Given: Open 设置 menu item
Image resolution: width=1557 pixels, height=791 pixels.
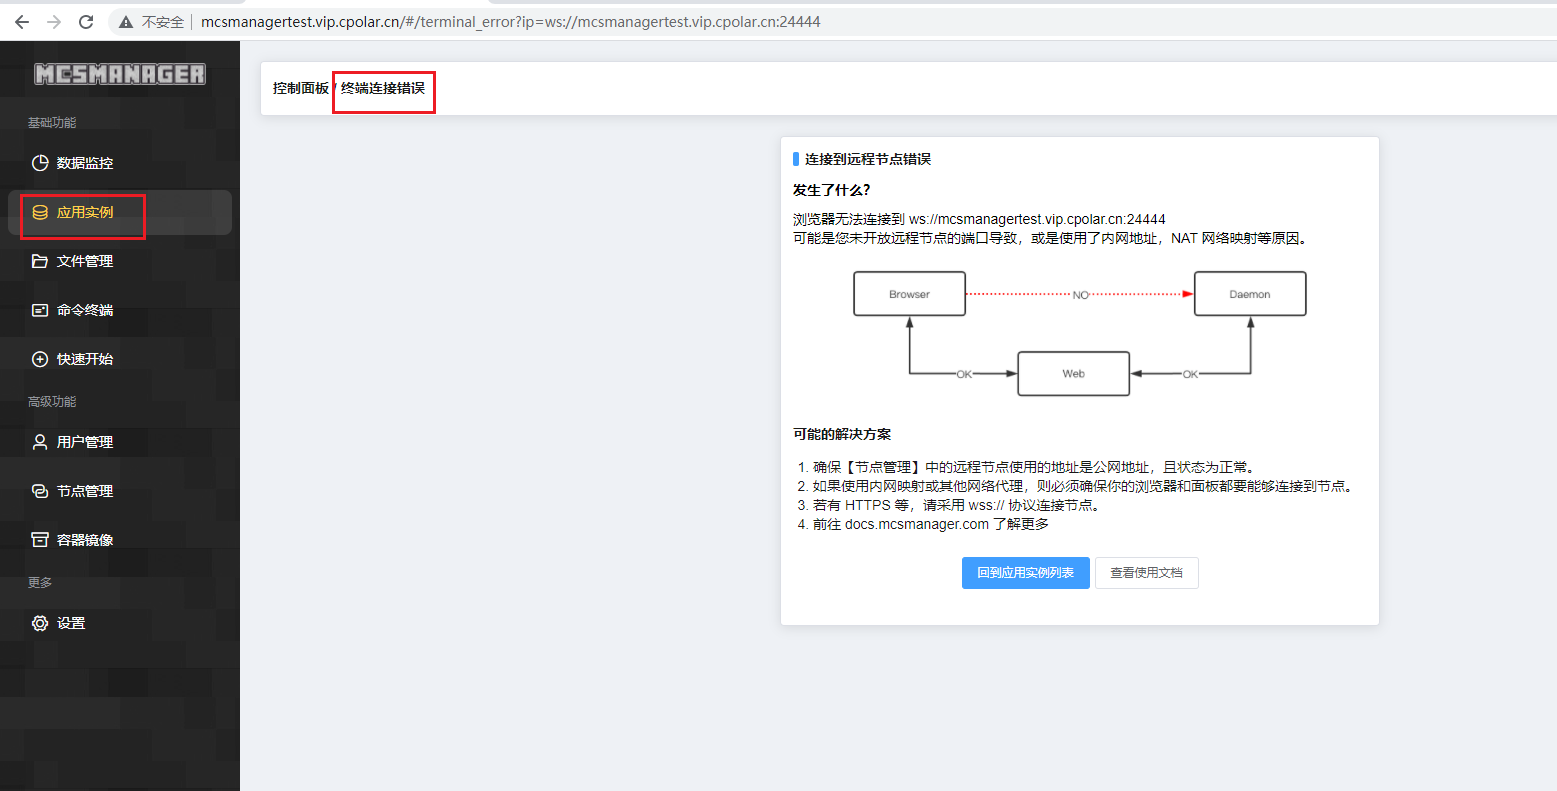Looking at the screenshot, I should coord(120,623).
